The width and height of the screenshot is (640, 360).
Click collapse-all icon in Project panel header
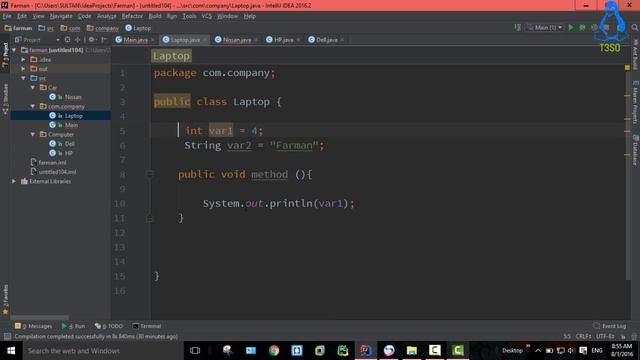coord(78,40)
